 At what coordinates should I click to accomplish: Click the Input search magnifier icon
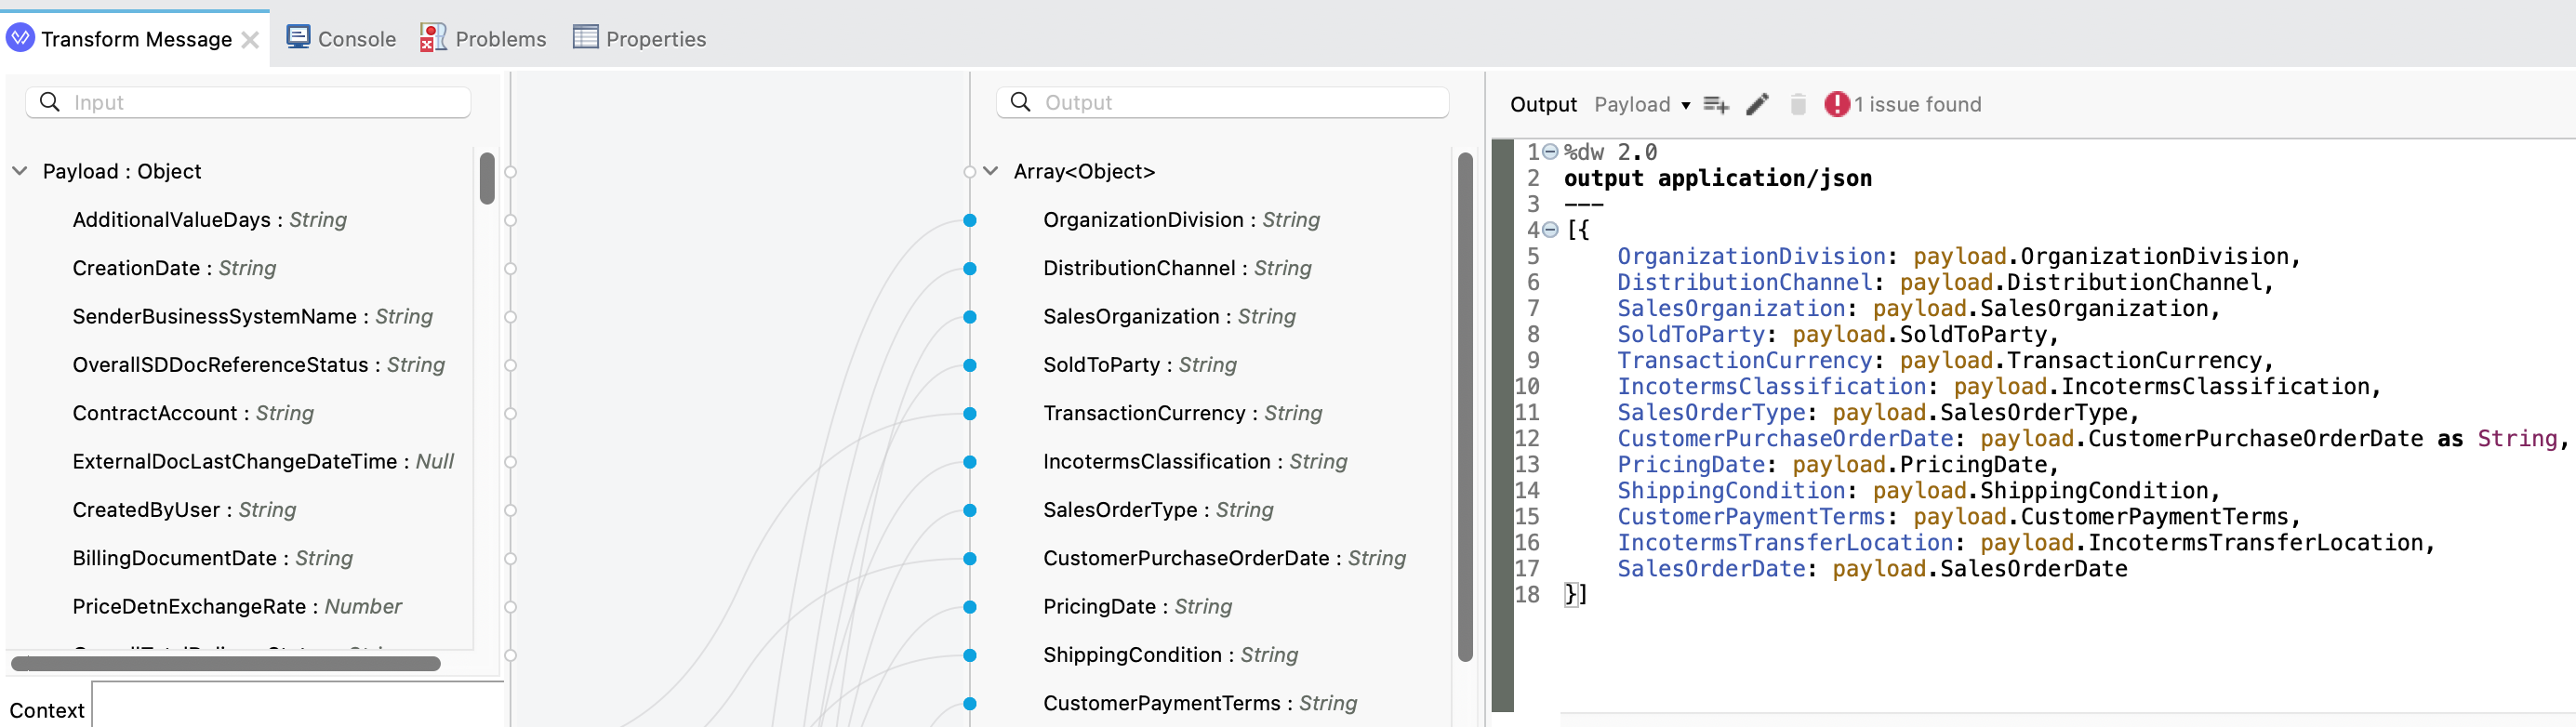click(49, 102)
